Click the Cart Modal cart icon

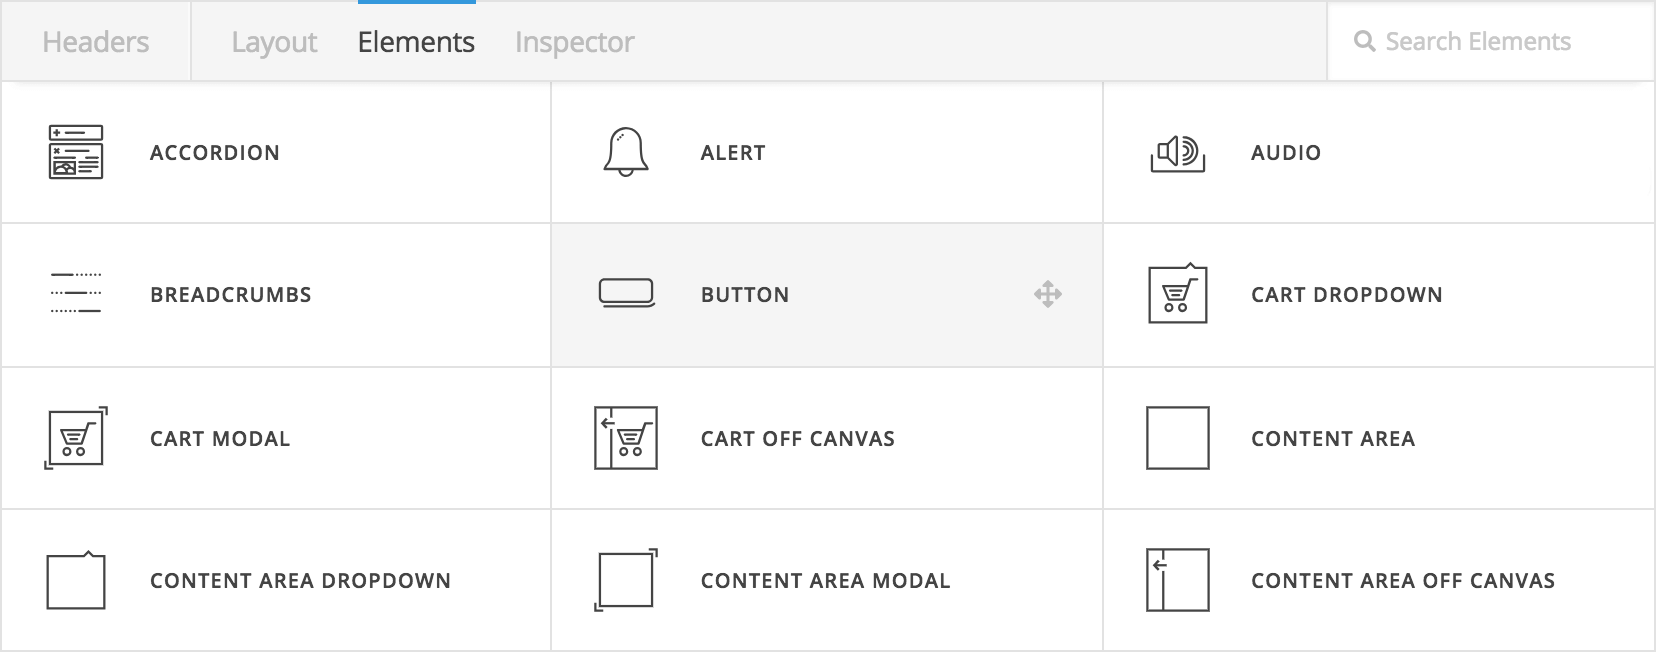(74, 438)
